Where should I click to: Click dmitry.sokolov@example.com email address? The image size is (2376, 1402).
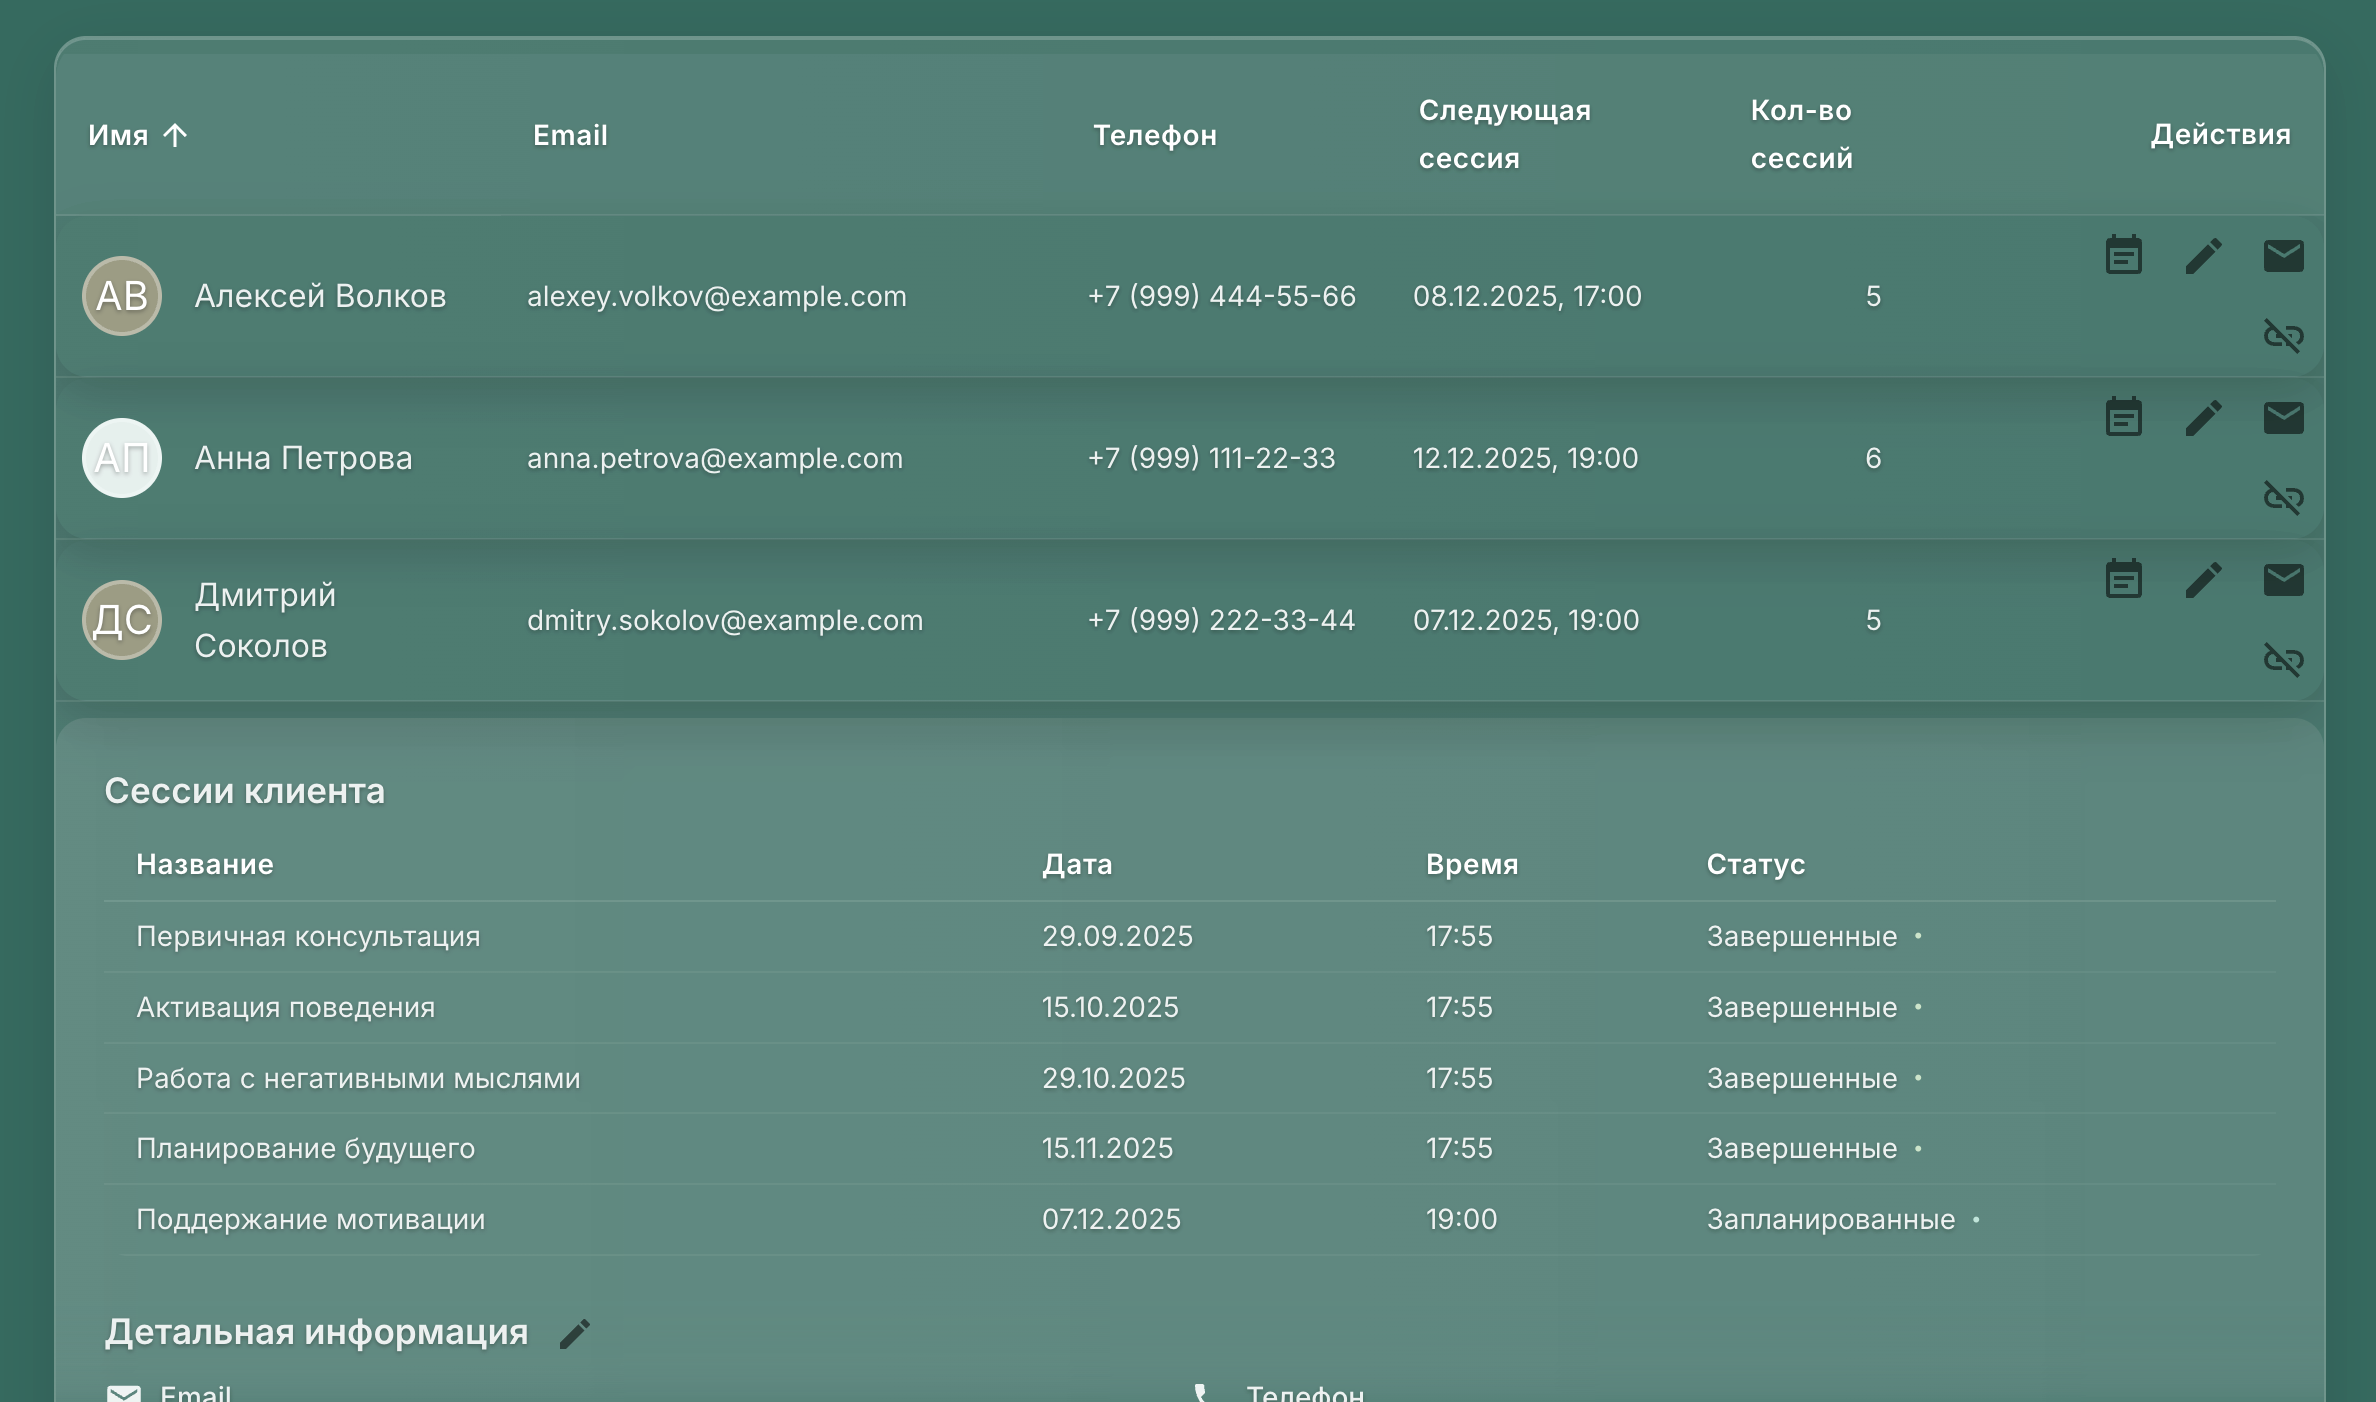point(725,620)
